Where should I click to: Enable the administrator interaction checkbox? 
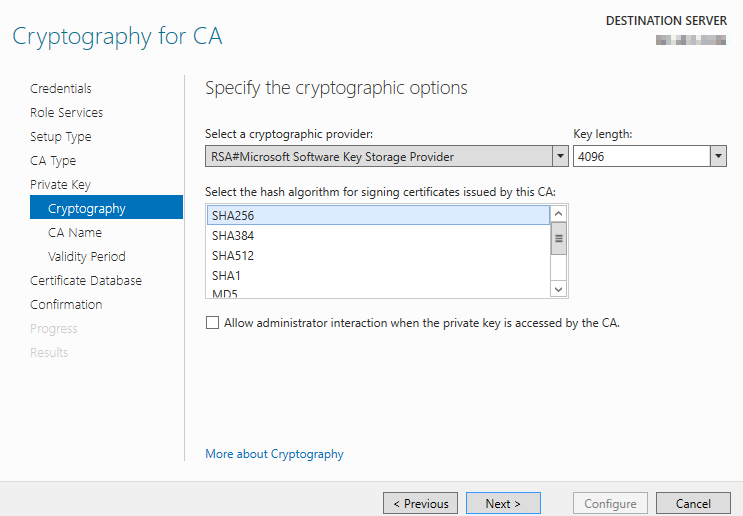coord(212,323)
